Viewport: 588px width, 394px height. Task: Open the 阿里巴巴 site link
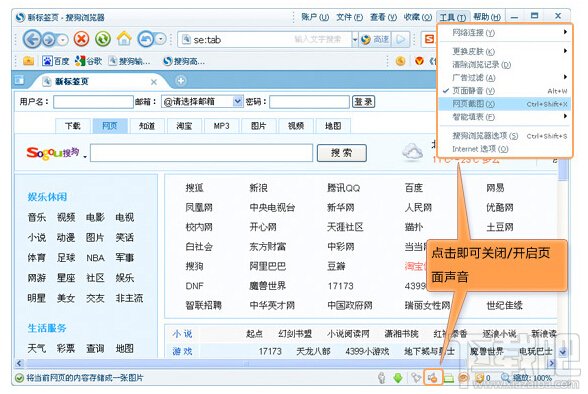(x=268, y=266)
